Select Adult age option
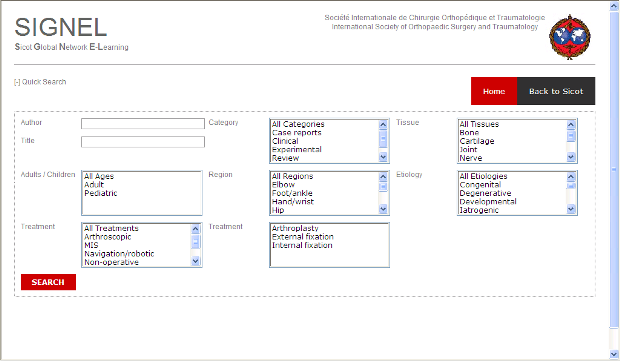The width and height of the screenshot is (620, 361). tap(94, 185)
